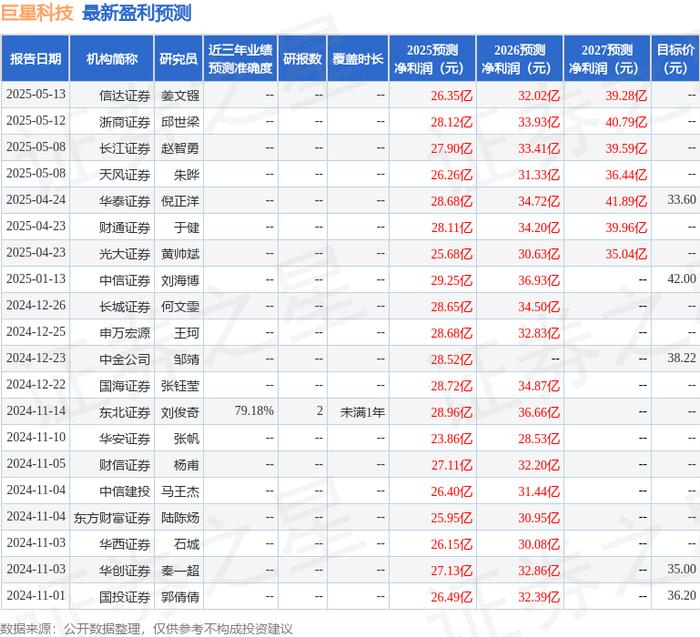700x637 pixels.
Task: Click 33.41亿 forecast value
Action: (x=539, y=148)
